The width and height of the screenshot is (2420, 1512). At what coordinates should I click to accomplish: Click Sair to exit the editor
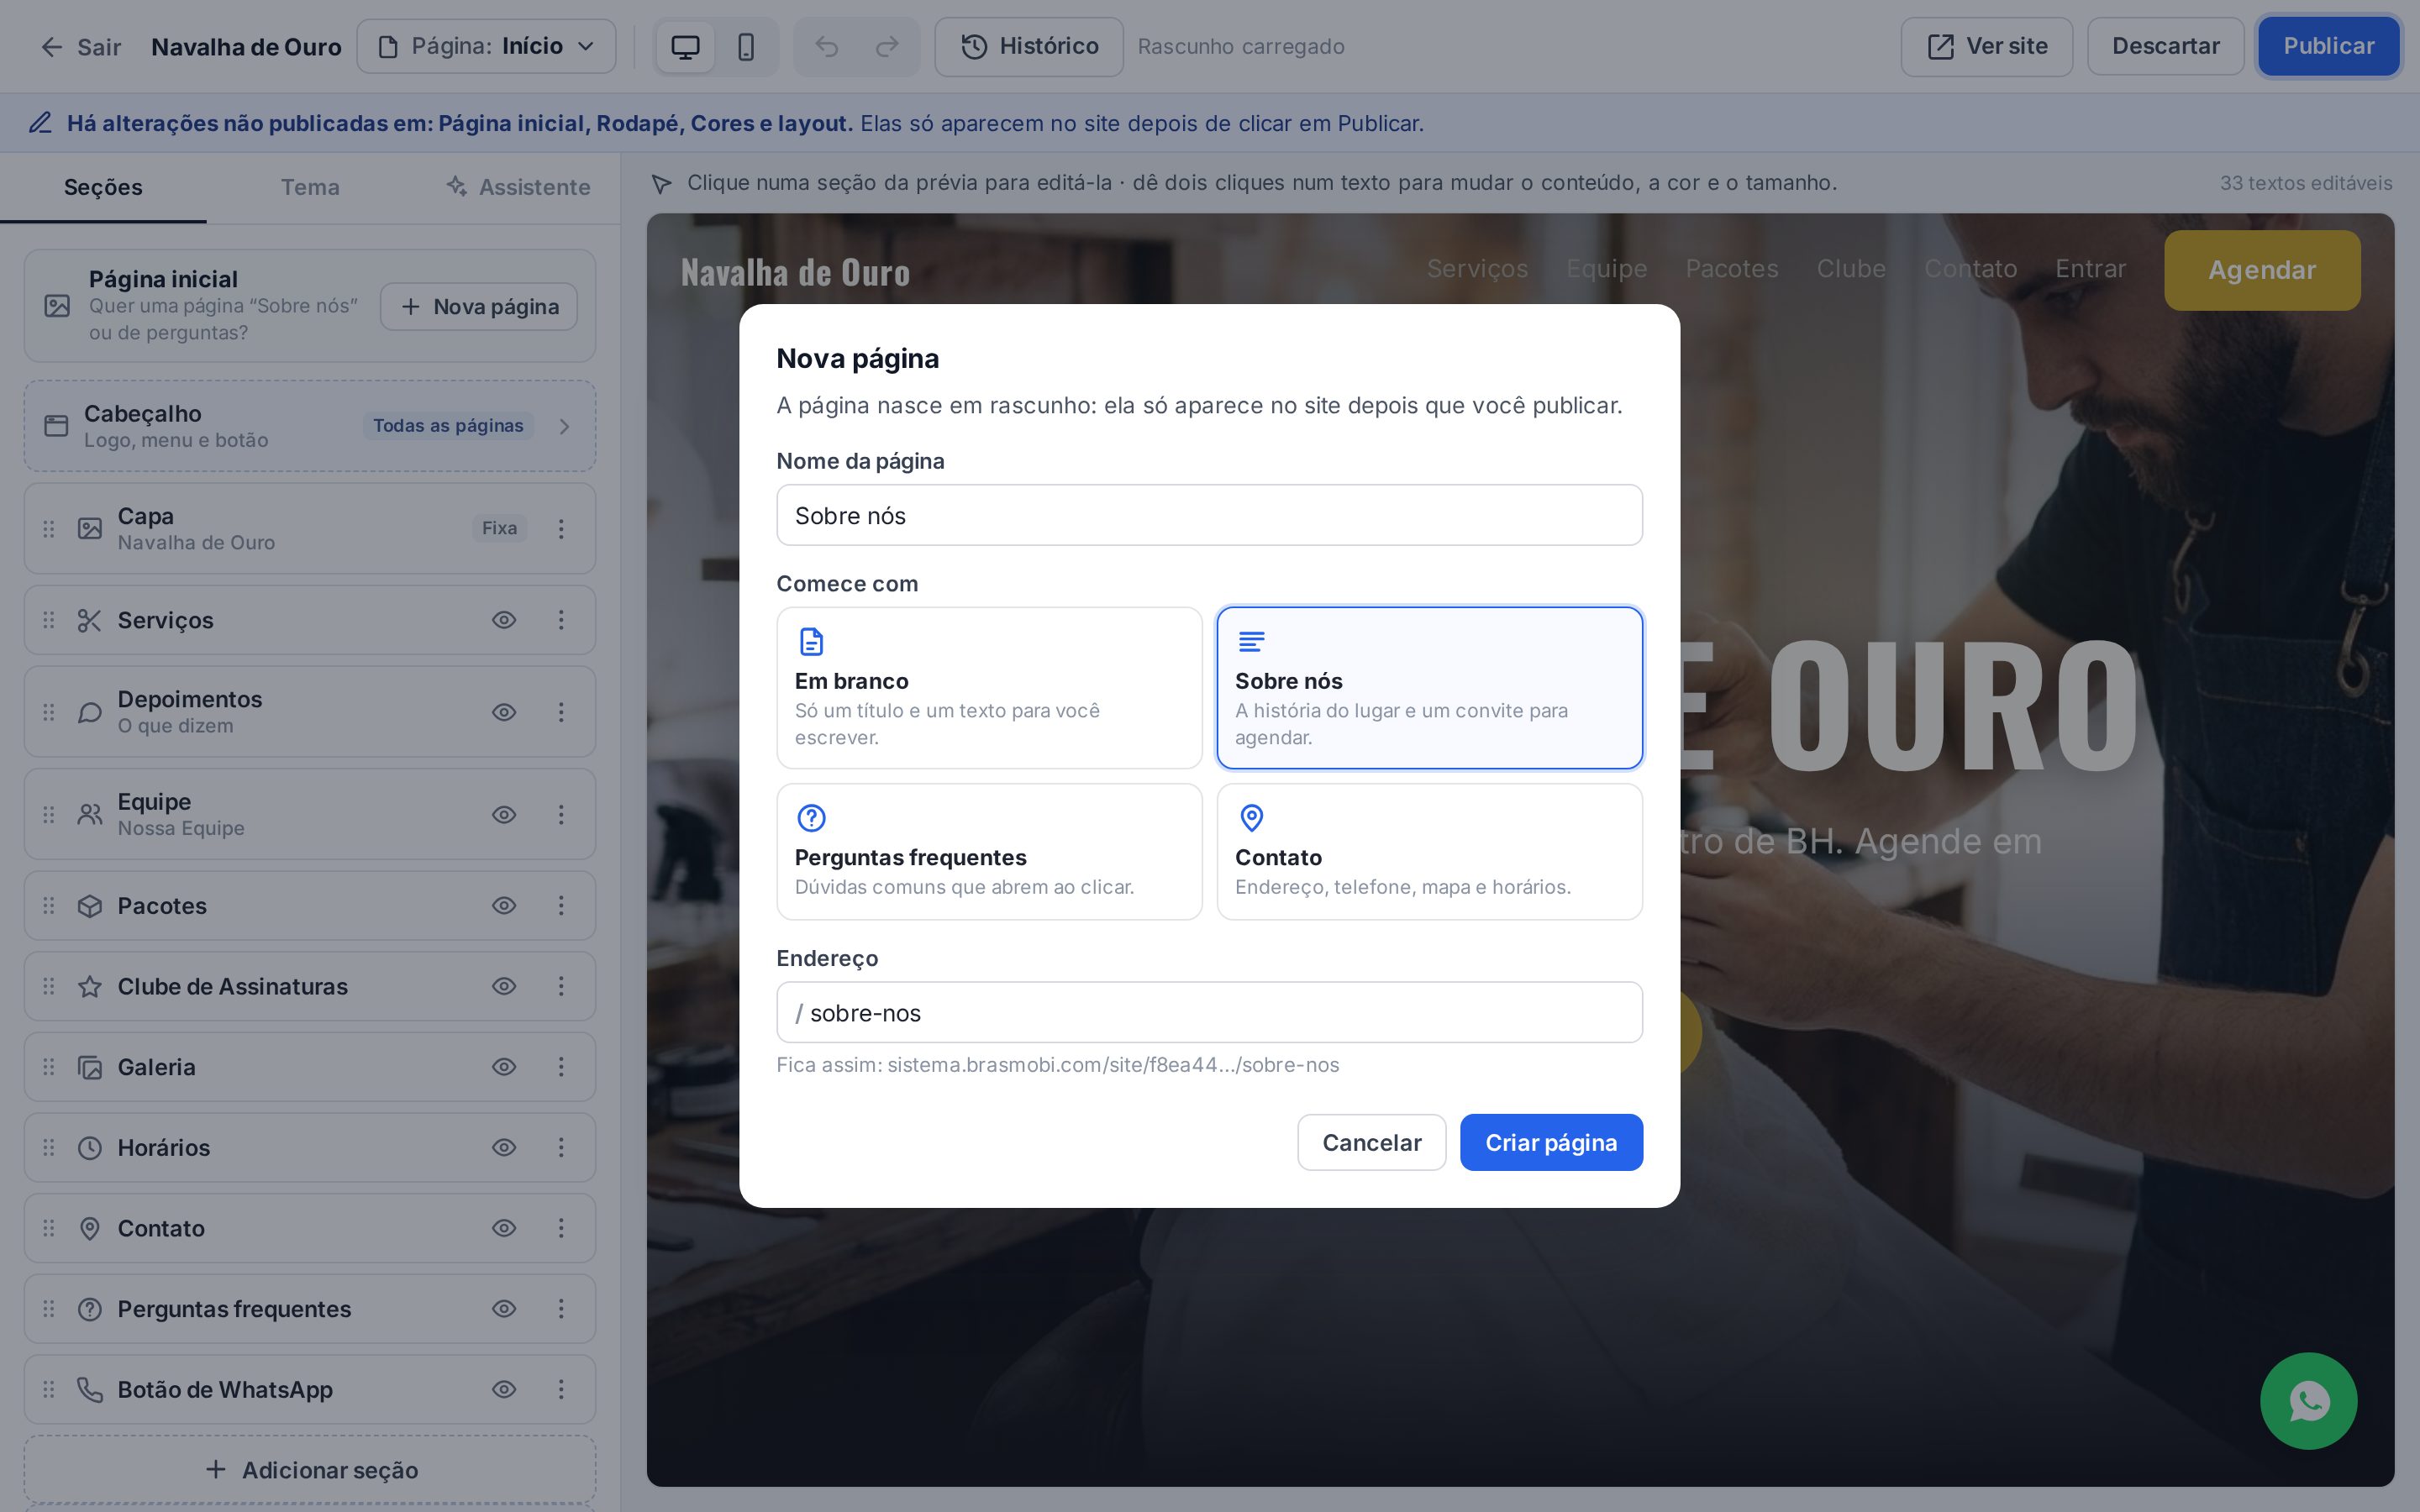point(80,47)
